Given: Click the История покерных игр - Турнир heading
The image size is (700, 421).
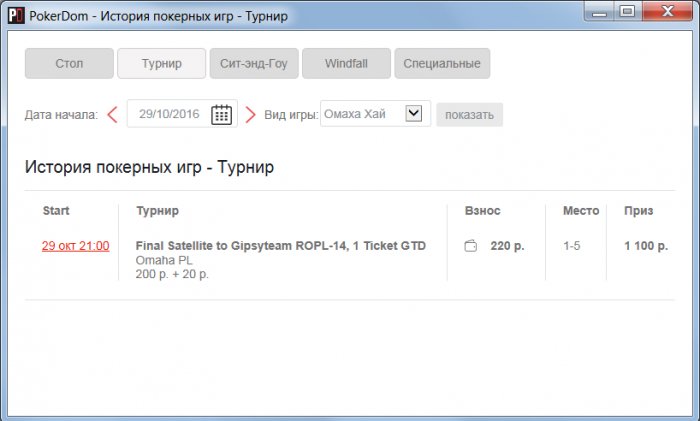Looking at the screenshot, I should [150, 167].
